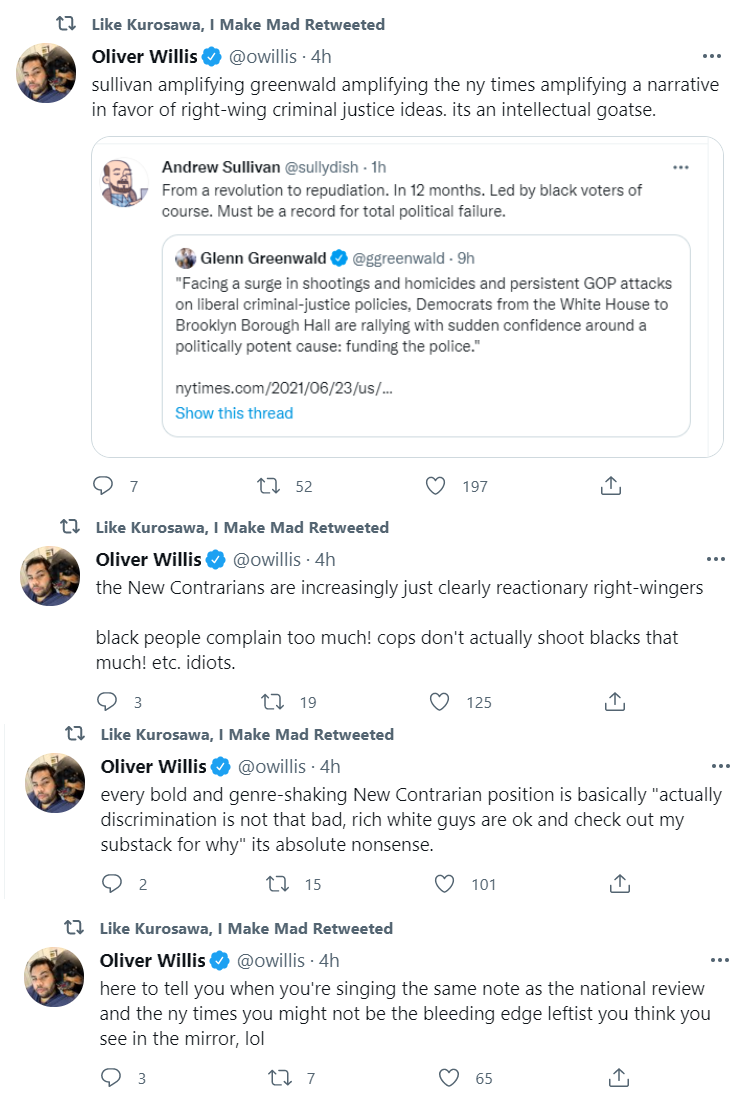The height and width of the screenshot is (1116, 740).
Task: Like the tweet with 197 likes
Action: click(435, 486)
